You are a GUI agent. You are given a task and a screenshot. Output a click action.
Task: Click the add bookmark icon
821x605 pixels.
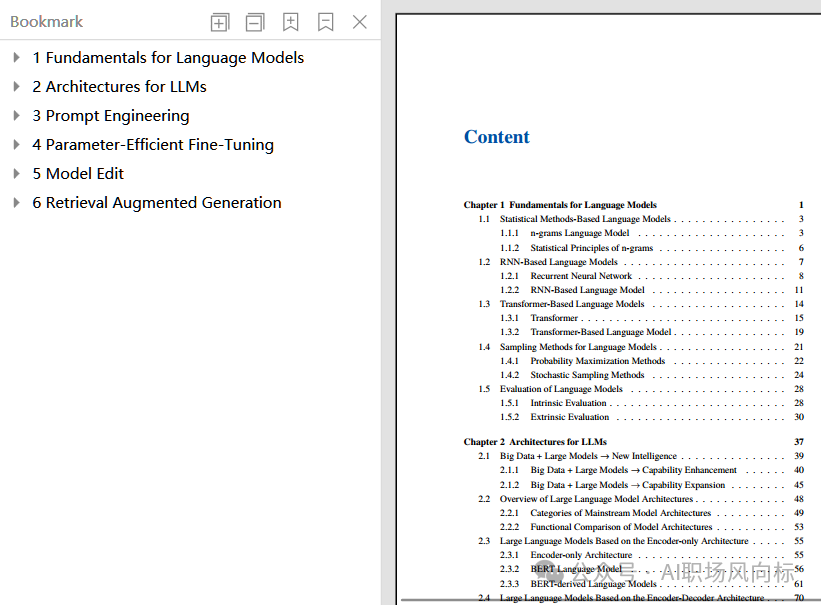(291, 22)
